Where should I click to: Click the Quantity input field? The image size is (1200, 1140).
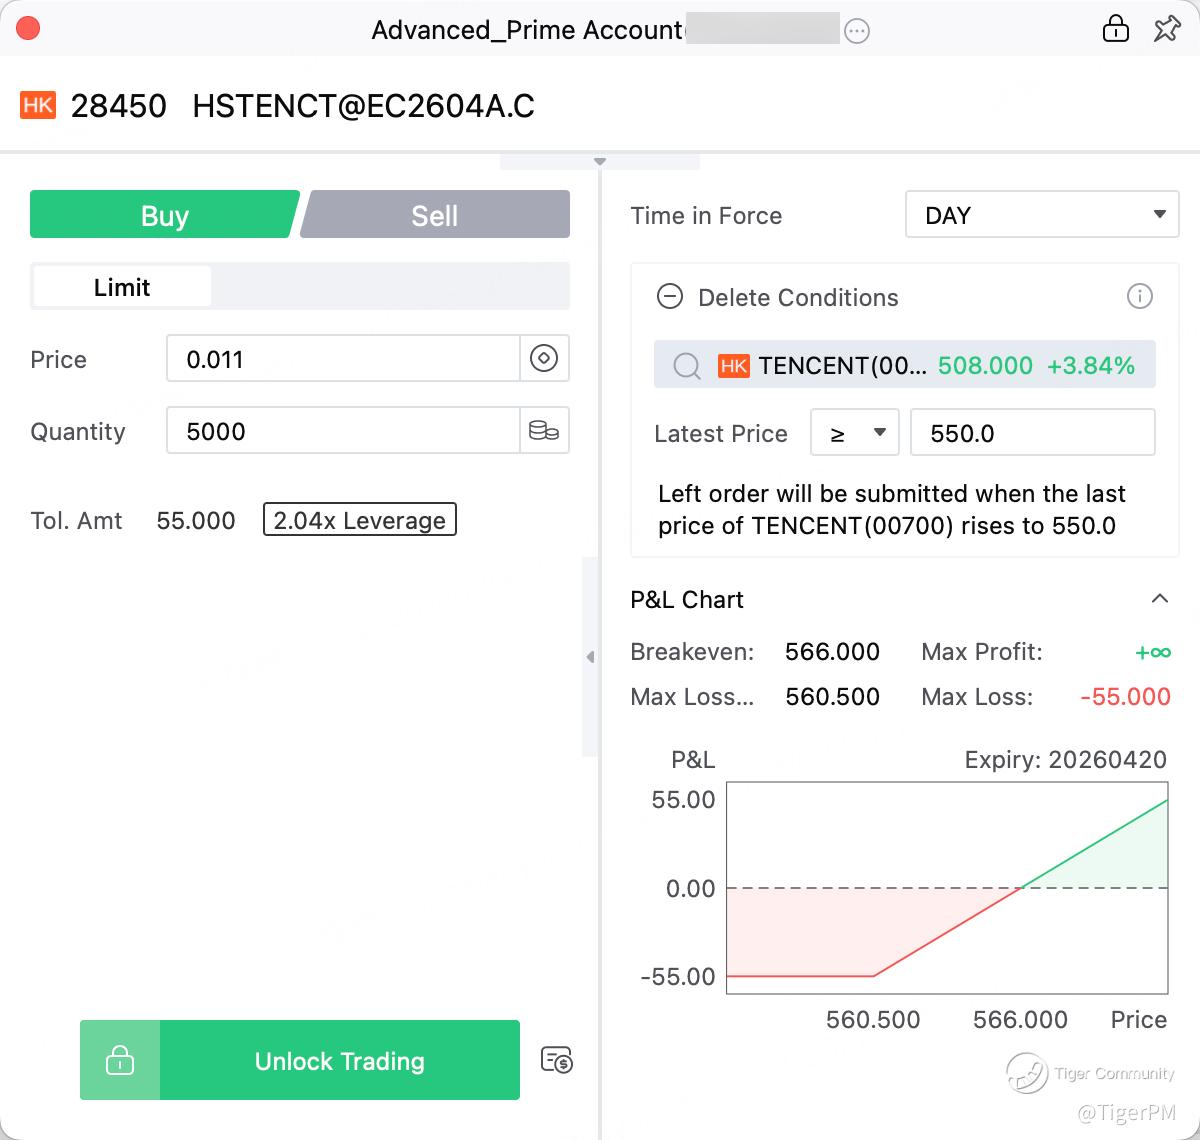343,430
